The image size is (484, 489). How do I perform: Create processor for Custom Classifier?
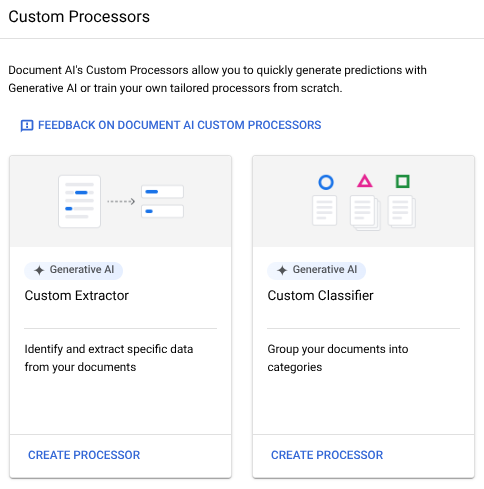click(327, 455)
